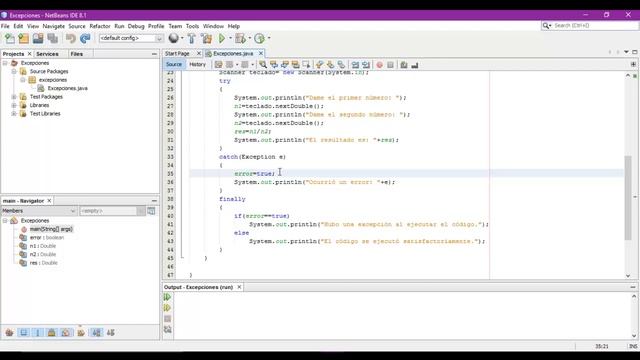
Task: Switch editor to History view
Action: pyautogui.click(x=197, y=64)
